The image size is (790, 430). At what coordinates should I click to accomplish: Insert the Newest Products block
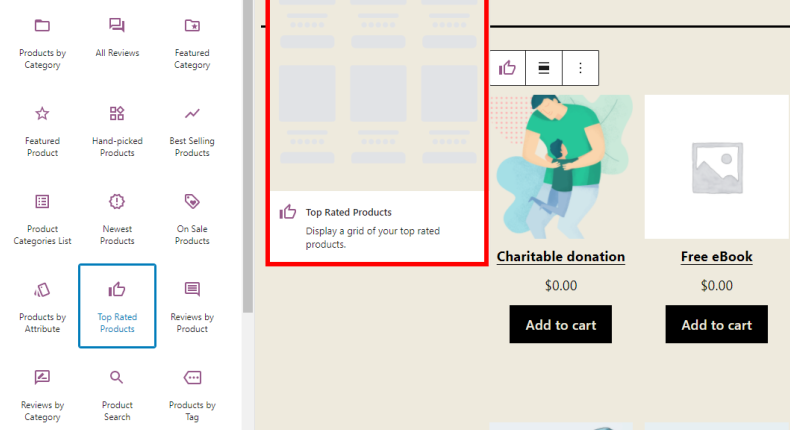pos(117,218)
